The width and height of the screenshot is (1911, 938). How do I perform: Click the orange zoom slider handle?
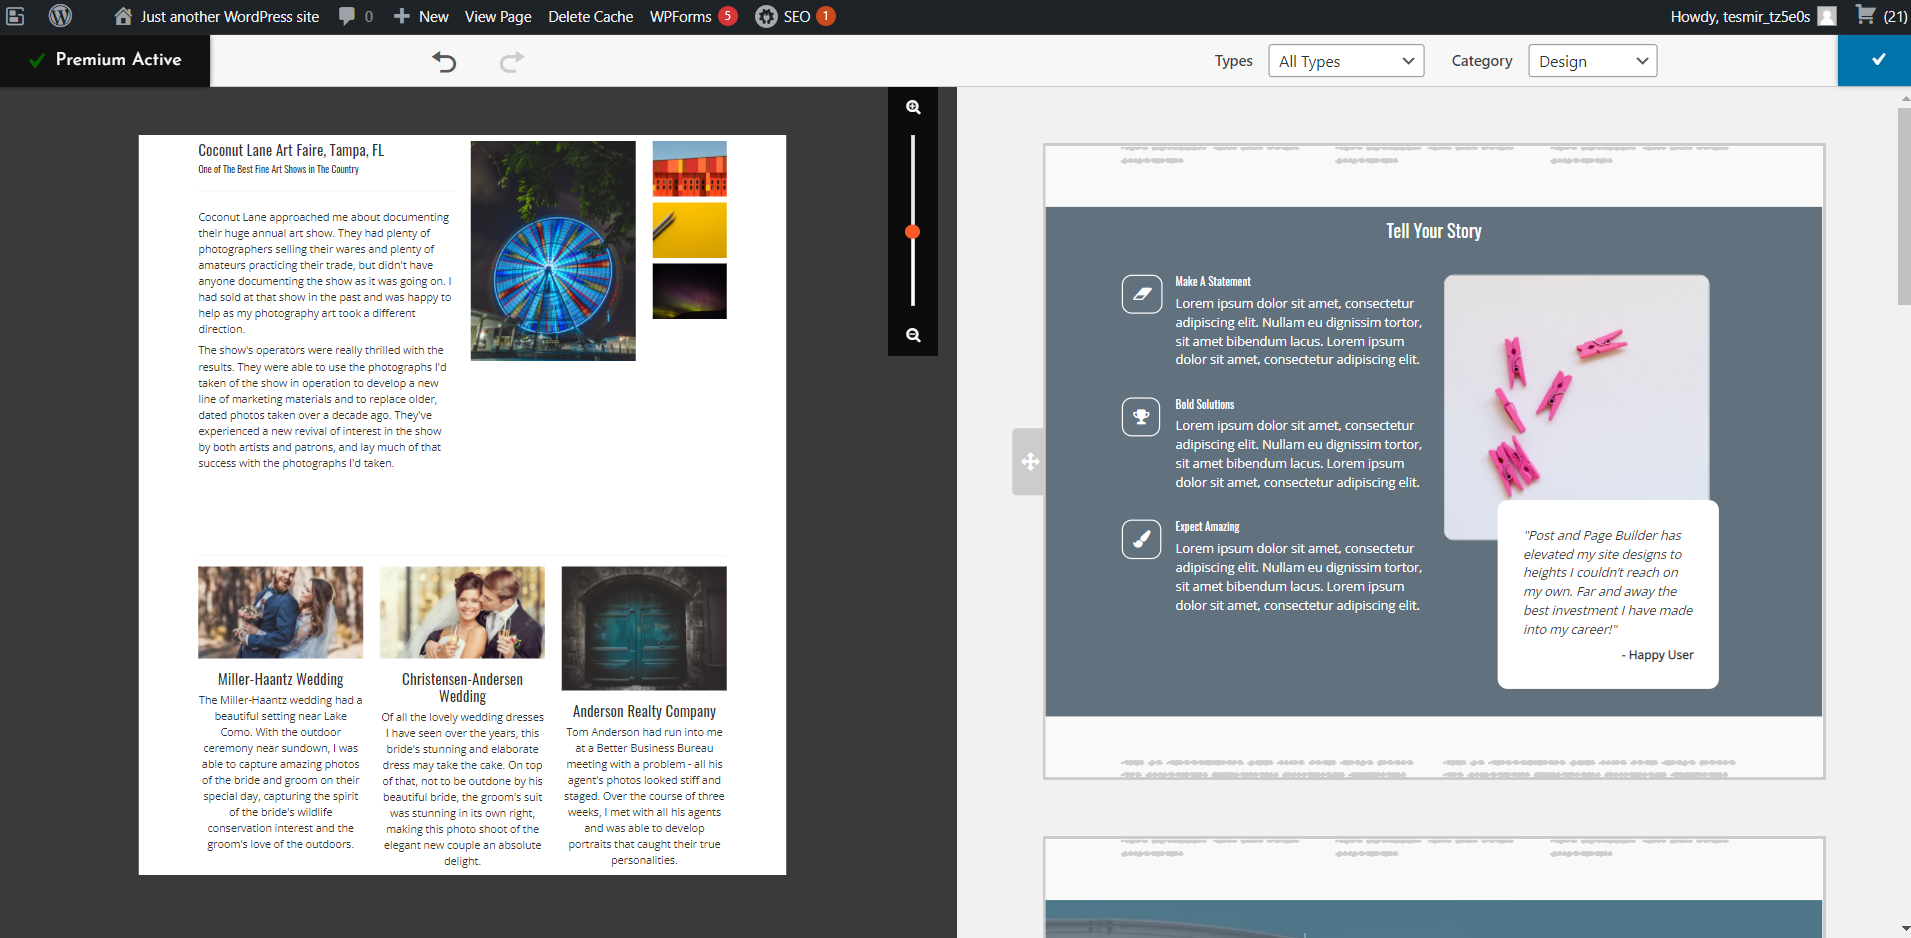point(912,232)
